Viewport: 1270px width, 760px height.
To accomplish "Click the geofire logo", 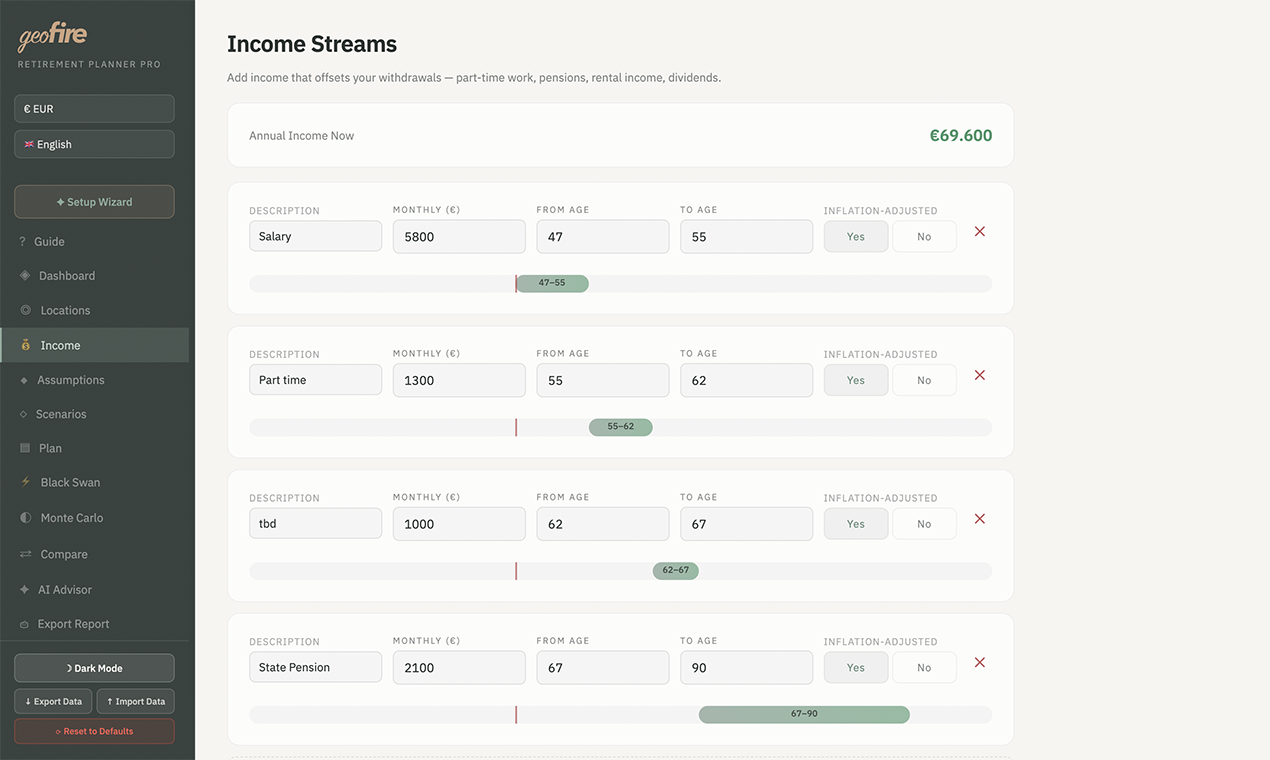I will pyautogui.click(x=53, y=37).
